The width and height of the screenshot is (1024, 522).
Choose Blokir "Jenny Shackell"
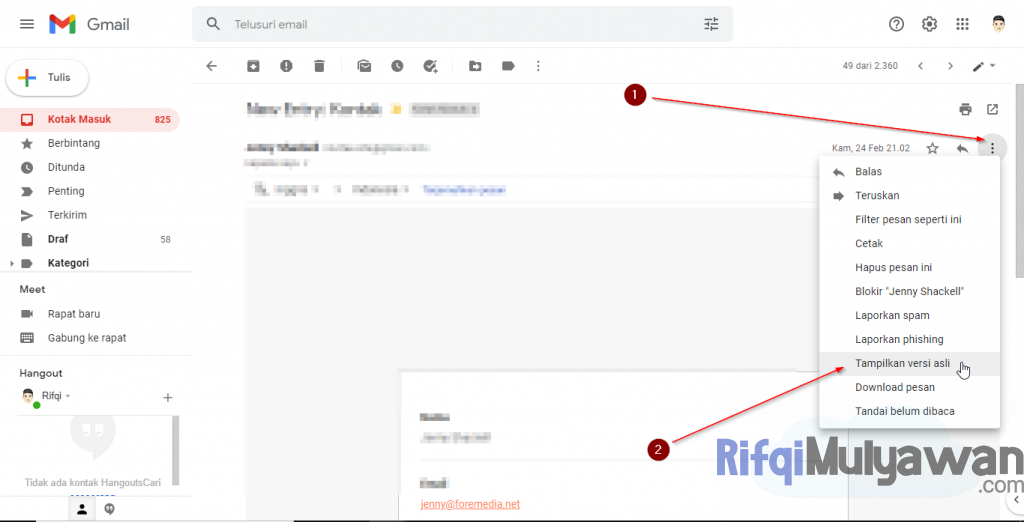coord(909,291)
